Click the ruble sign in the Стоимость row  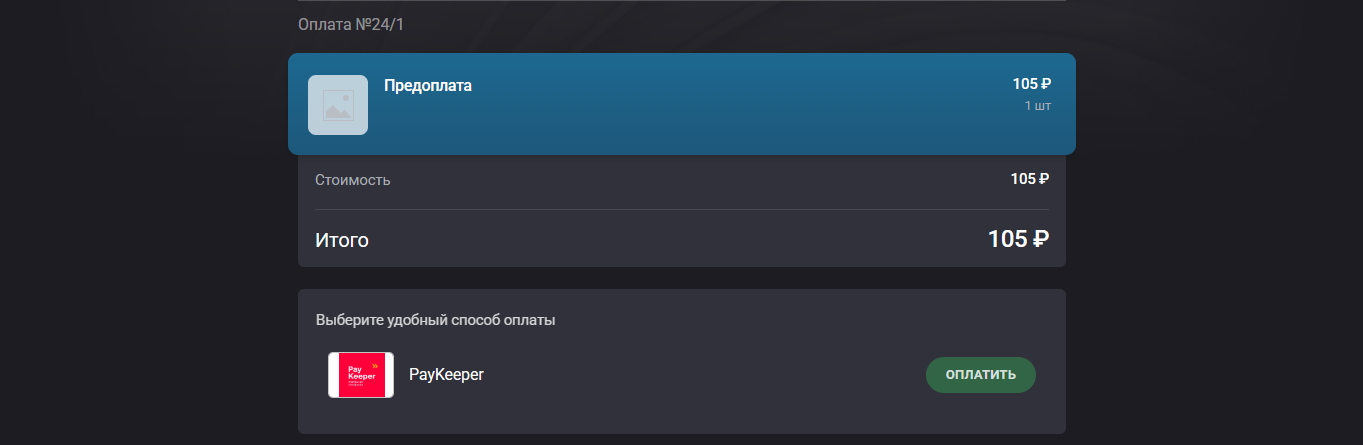1044,179
